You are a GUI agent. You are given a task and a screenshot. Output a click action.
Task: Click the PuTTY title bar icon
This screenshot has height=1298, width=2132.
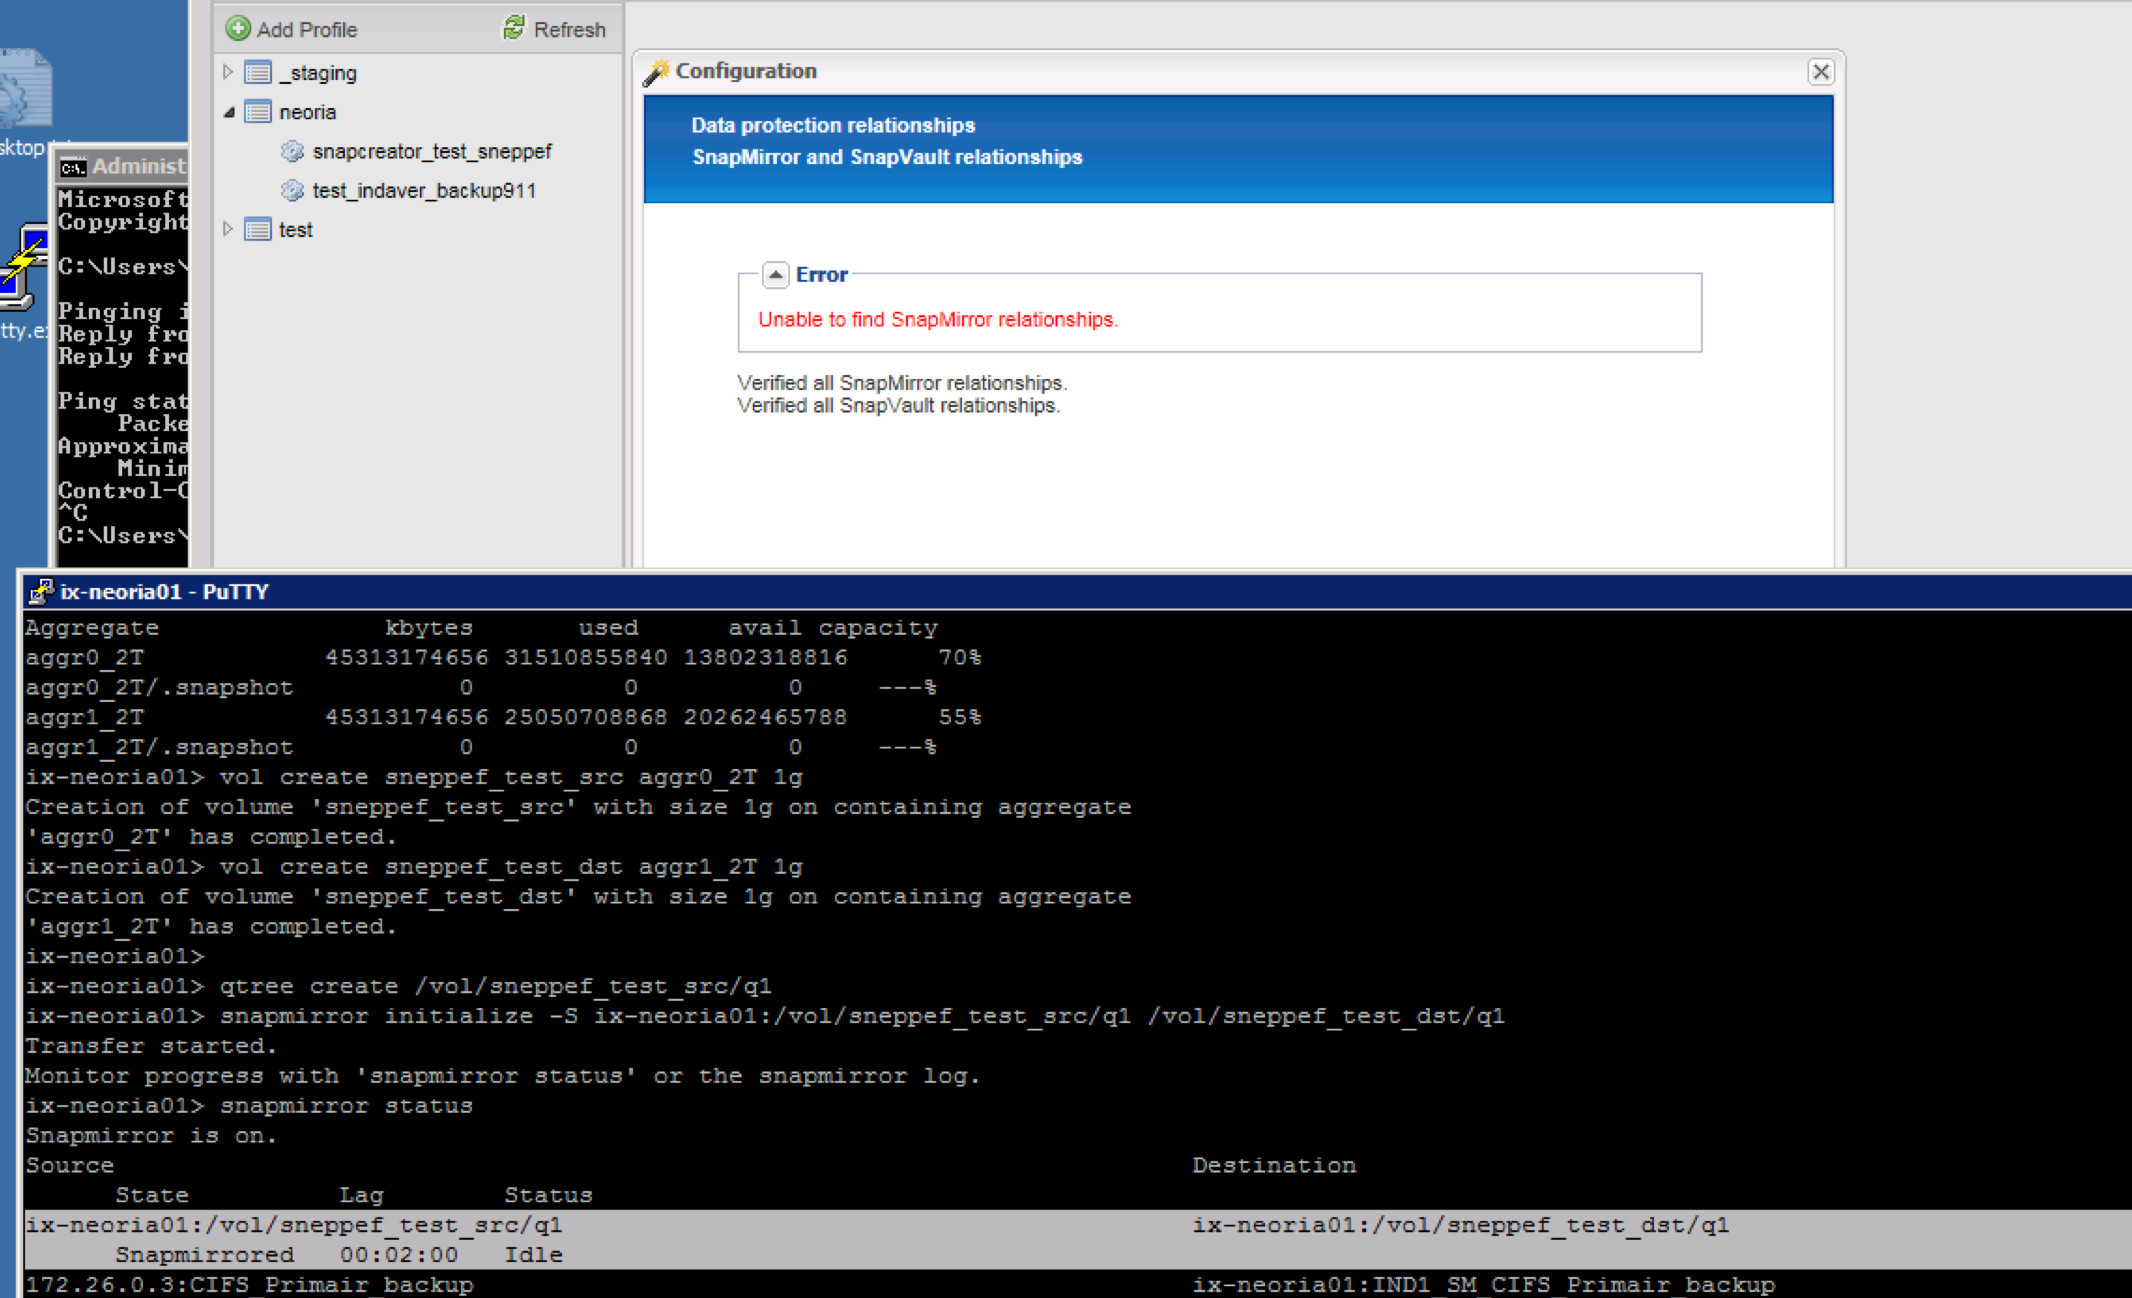click(x=41, y=592)
